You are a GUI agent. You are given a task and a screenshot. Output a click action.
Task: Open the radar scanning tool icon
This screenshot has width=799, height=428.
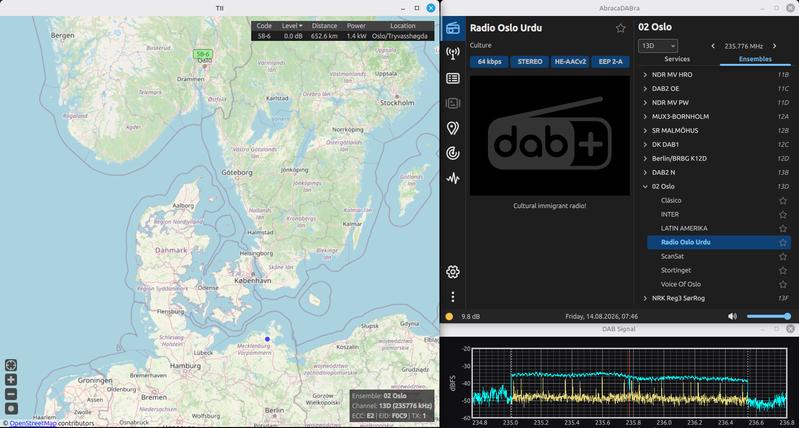pyautogui.click(x=452, y=153)
